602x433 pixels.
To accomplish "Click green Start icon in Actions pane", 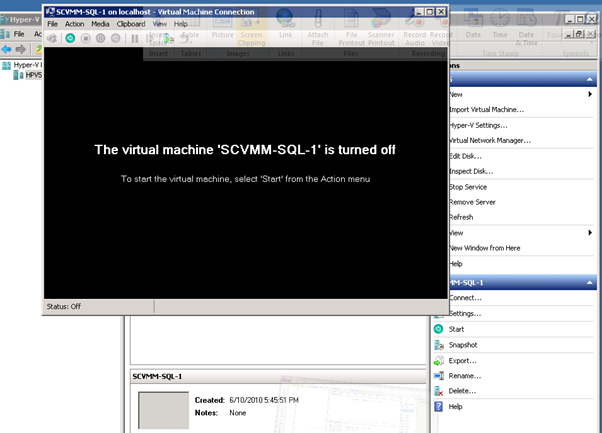I will [438, 329].
